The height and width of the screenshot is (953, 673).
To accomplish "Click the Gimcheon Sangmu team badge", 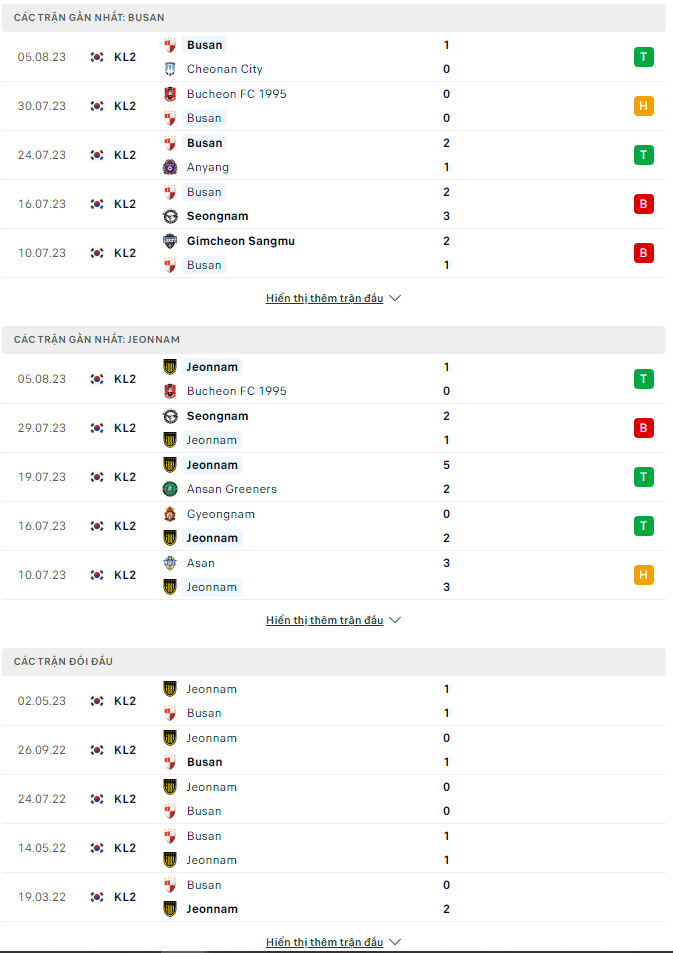I will pyautogui.click(x=170, y=241).
